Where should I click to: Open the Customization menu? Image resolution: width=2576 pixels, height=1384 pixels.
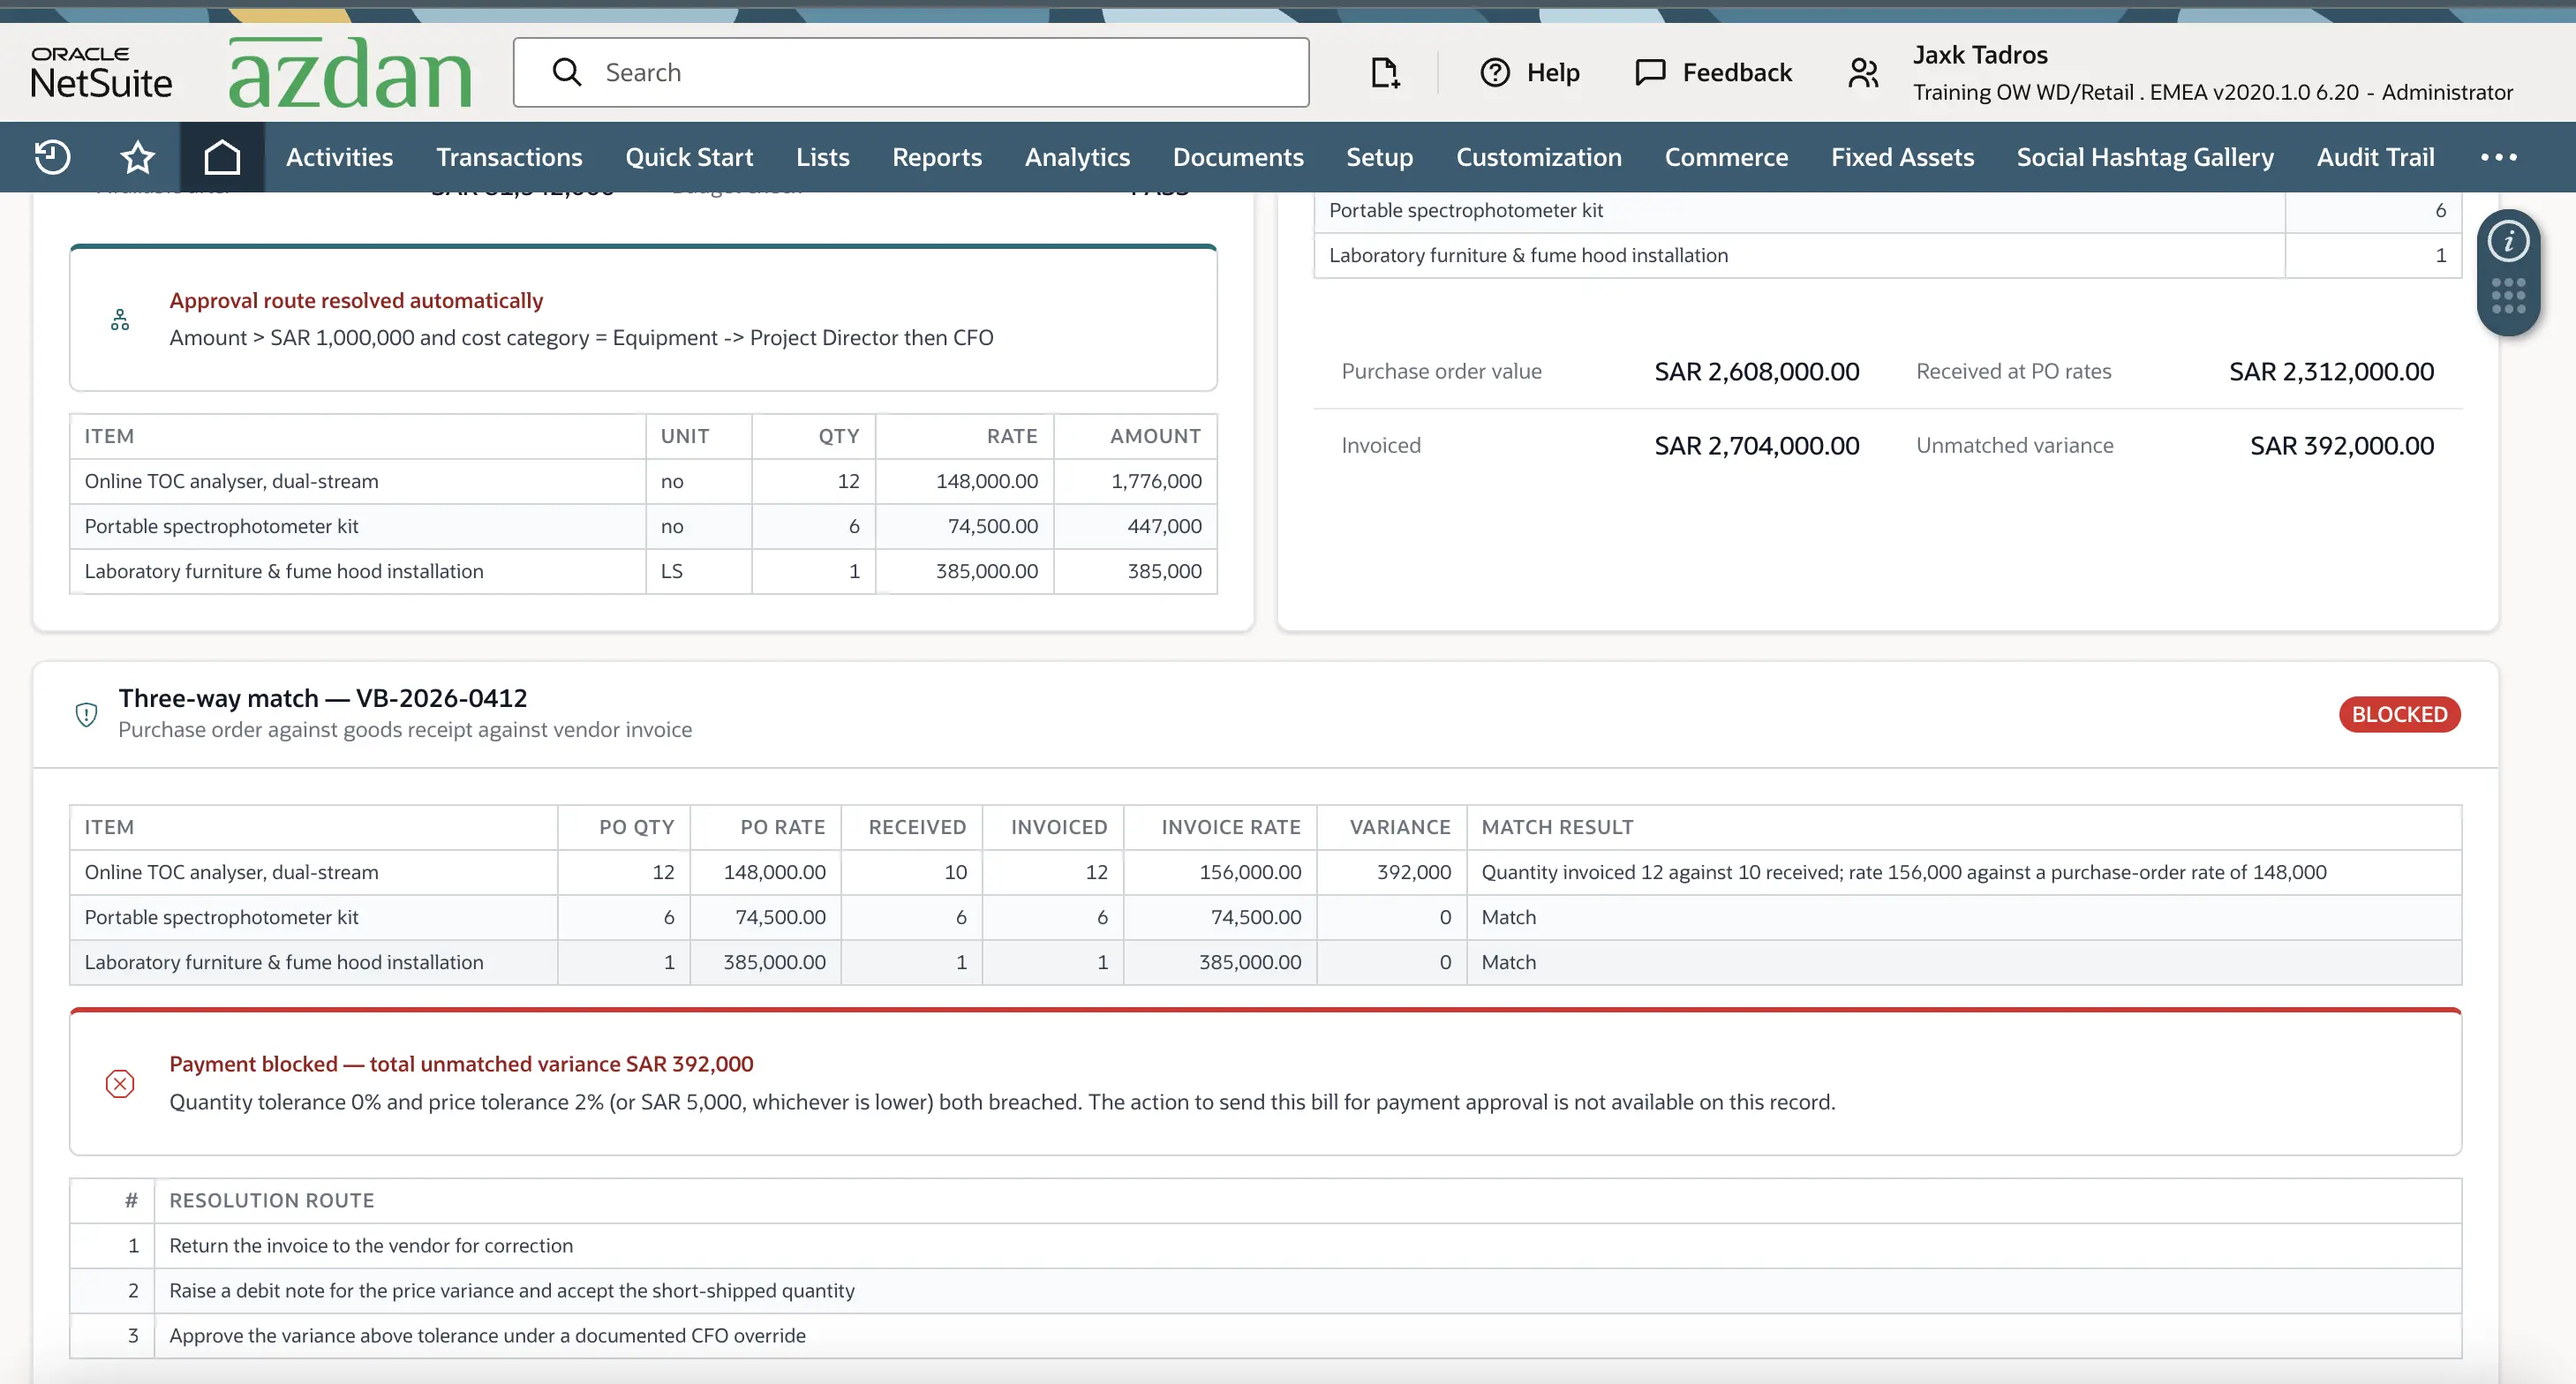click(x=1538, y=157)
